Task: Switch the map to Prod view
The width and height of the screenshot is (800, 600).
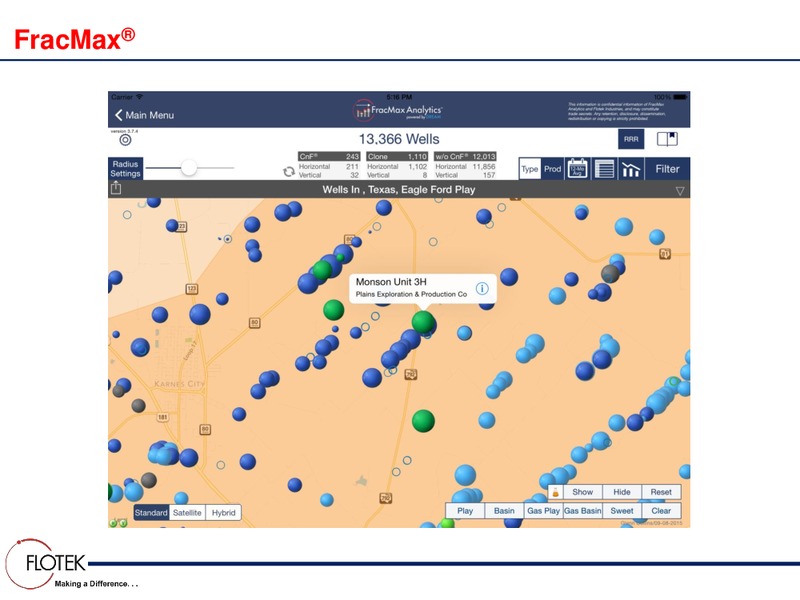Action: tap(552, 169)
